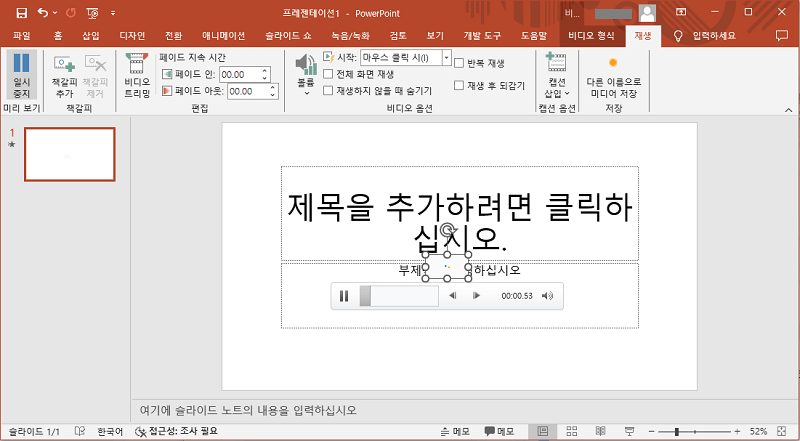This screenshot has width=800, height=441.
Task: Click the Save icon in quick access toolbar
Action: pyautogui.click(x=21, y=13)
